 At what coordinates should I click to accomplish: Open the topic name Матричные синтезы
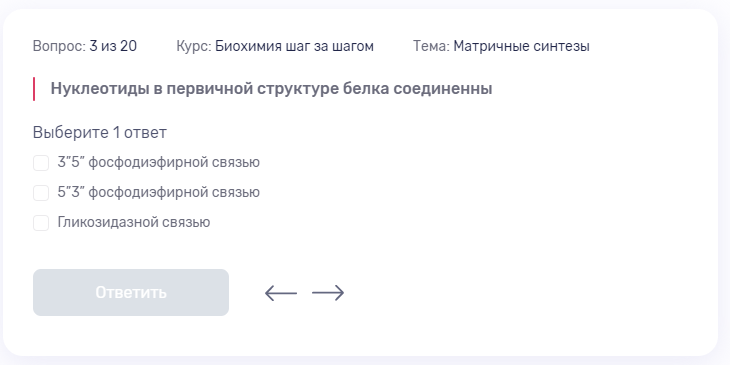tap(521, 46)
